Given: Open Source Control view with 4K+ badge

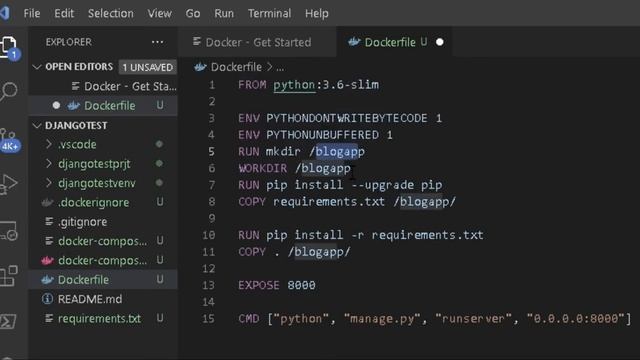Looking at the screenshot, I should click(x=9, y=139).
